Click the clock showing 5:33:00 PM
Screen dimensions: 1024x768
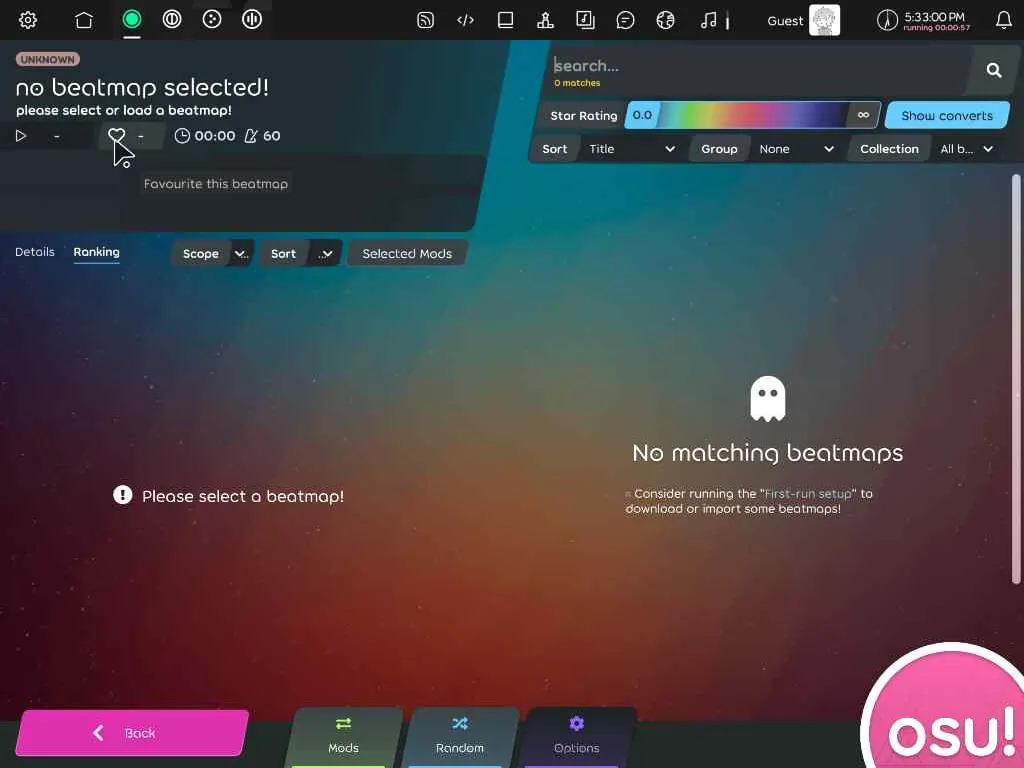pos(934,17)
